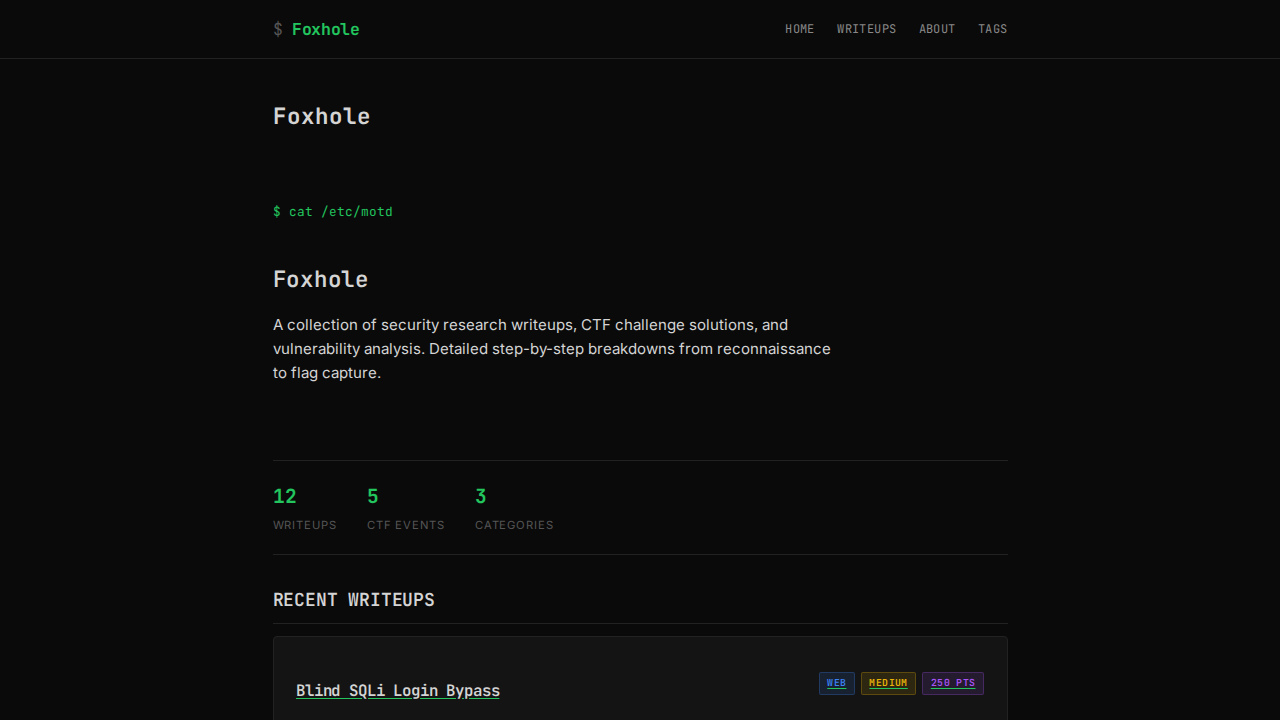The image size is (1280, 720).
Task: Click the $ symbol before cat /etc/motd
Action: 277,211
